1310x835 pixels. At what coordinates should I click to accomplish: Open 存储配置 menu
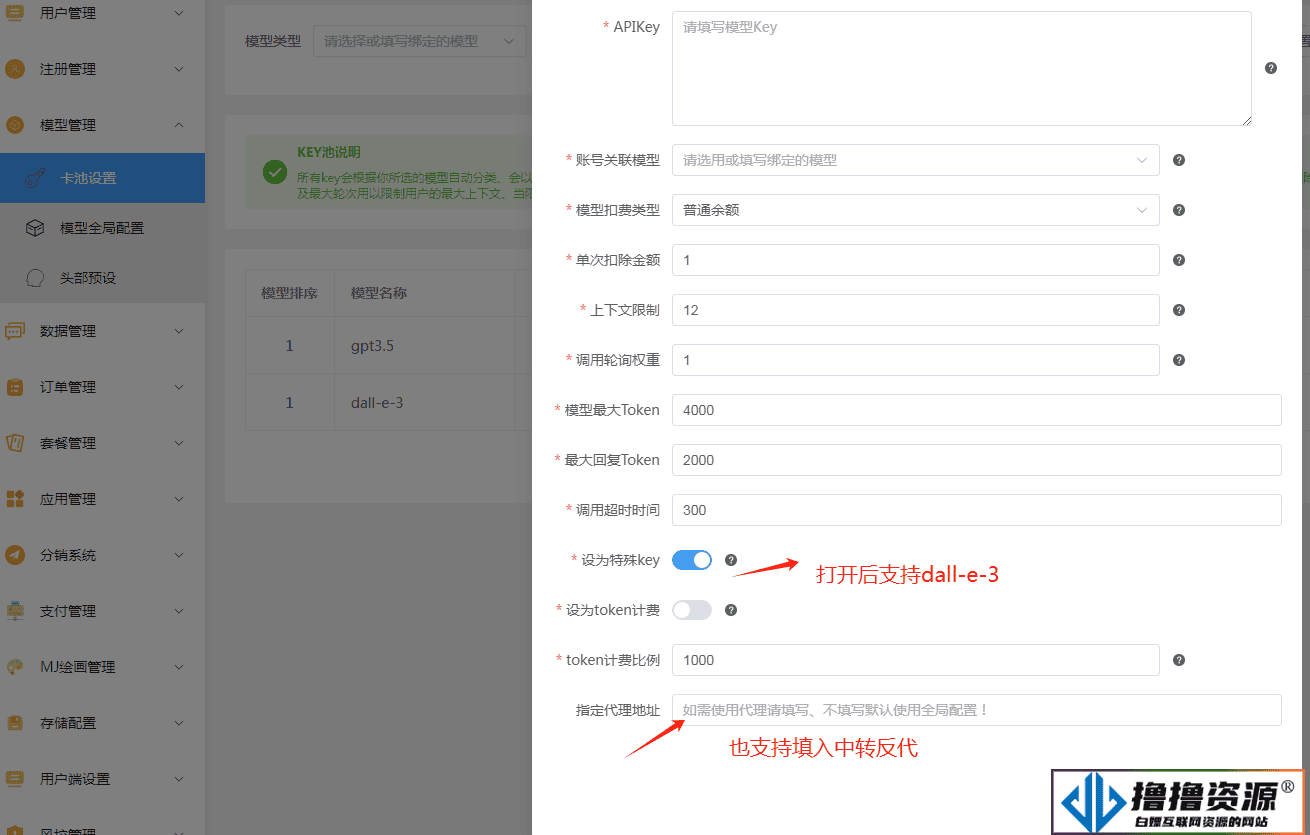point(102,723)
